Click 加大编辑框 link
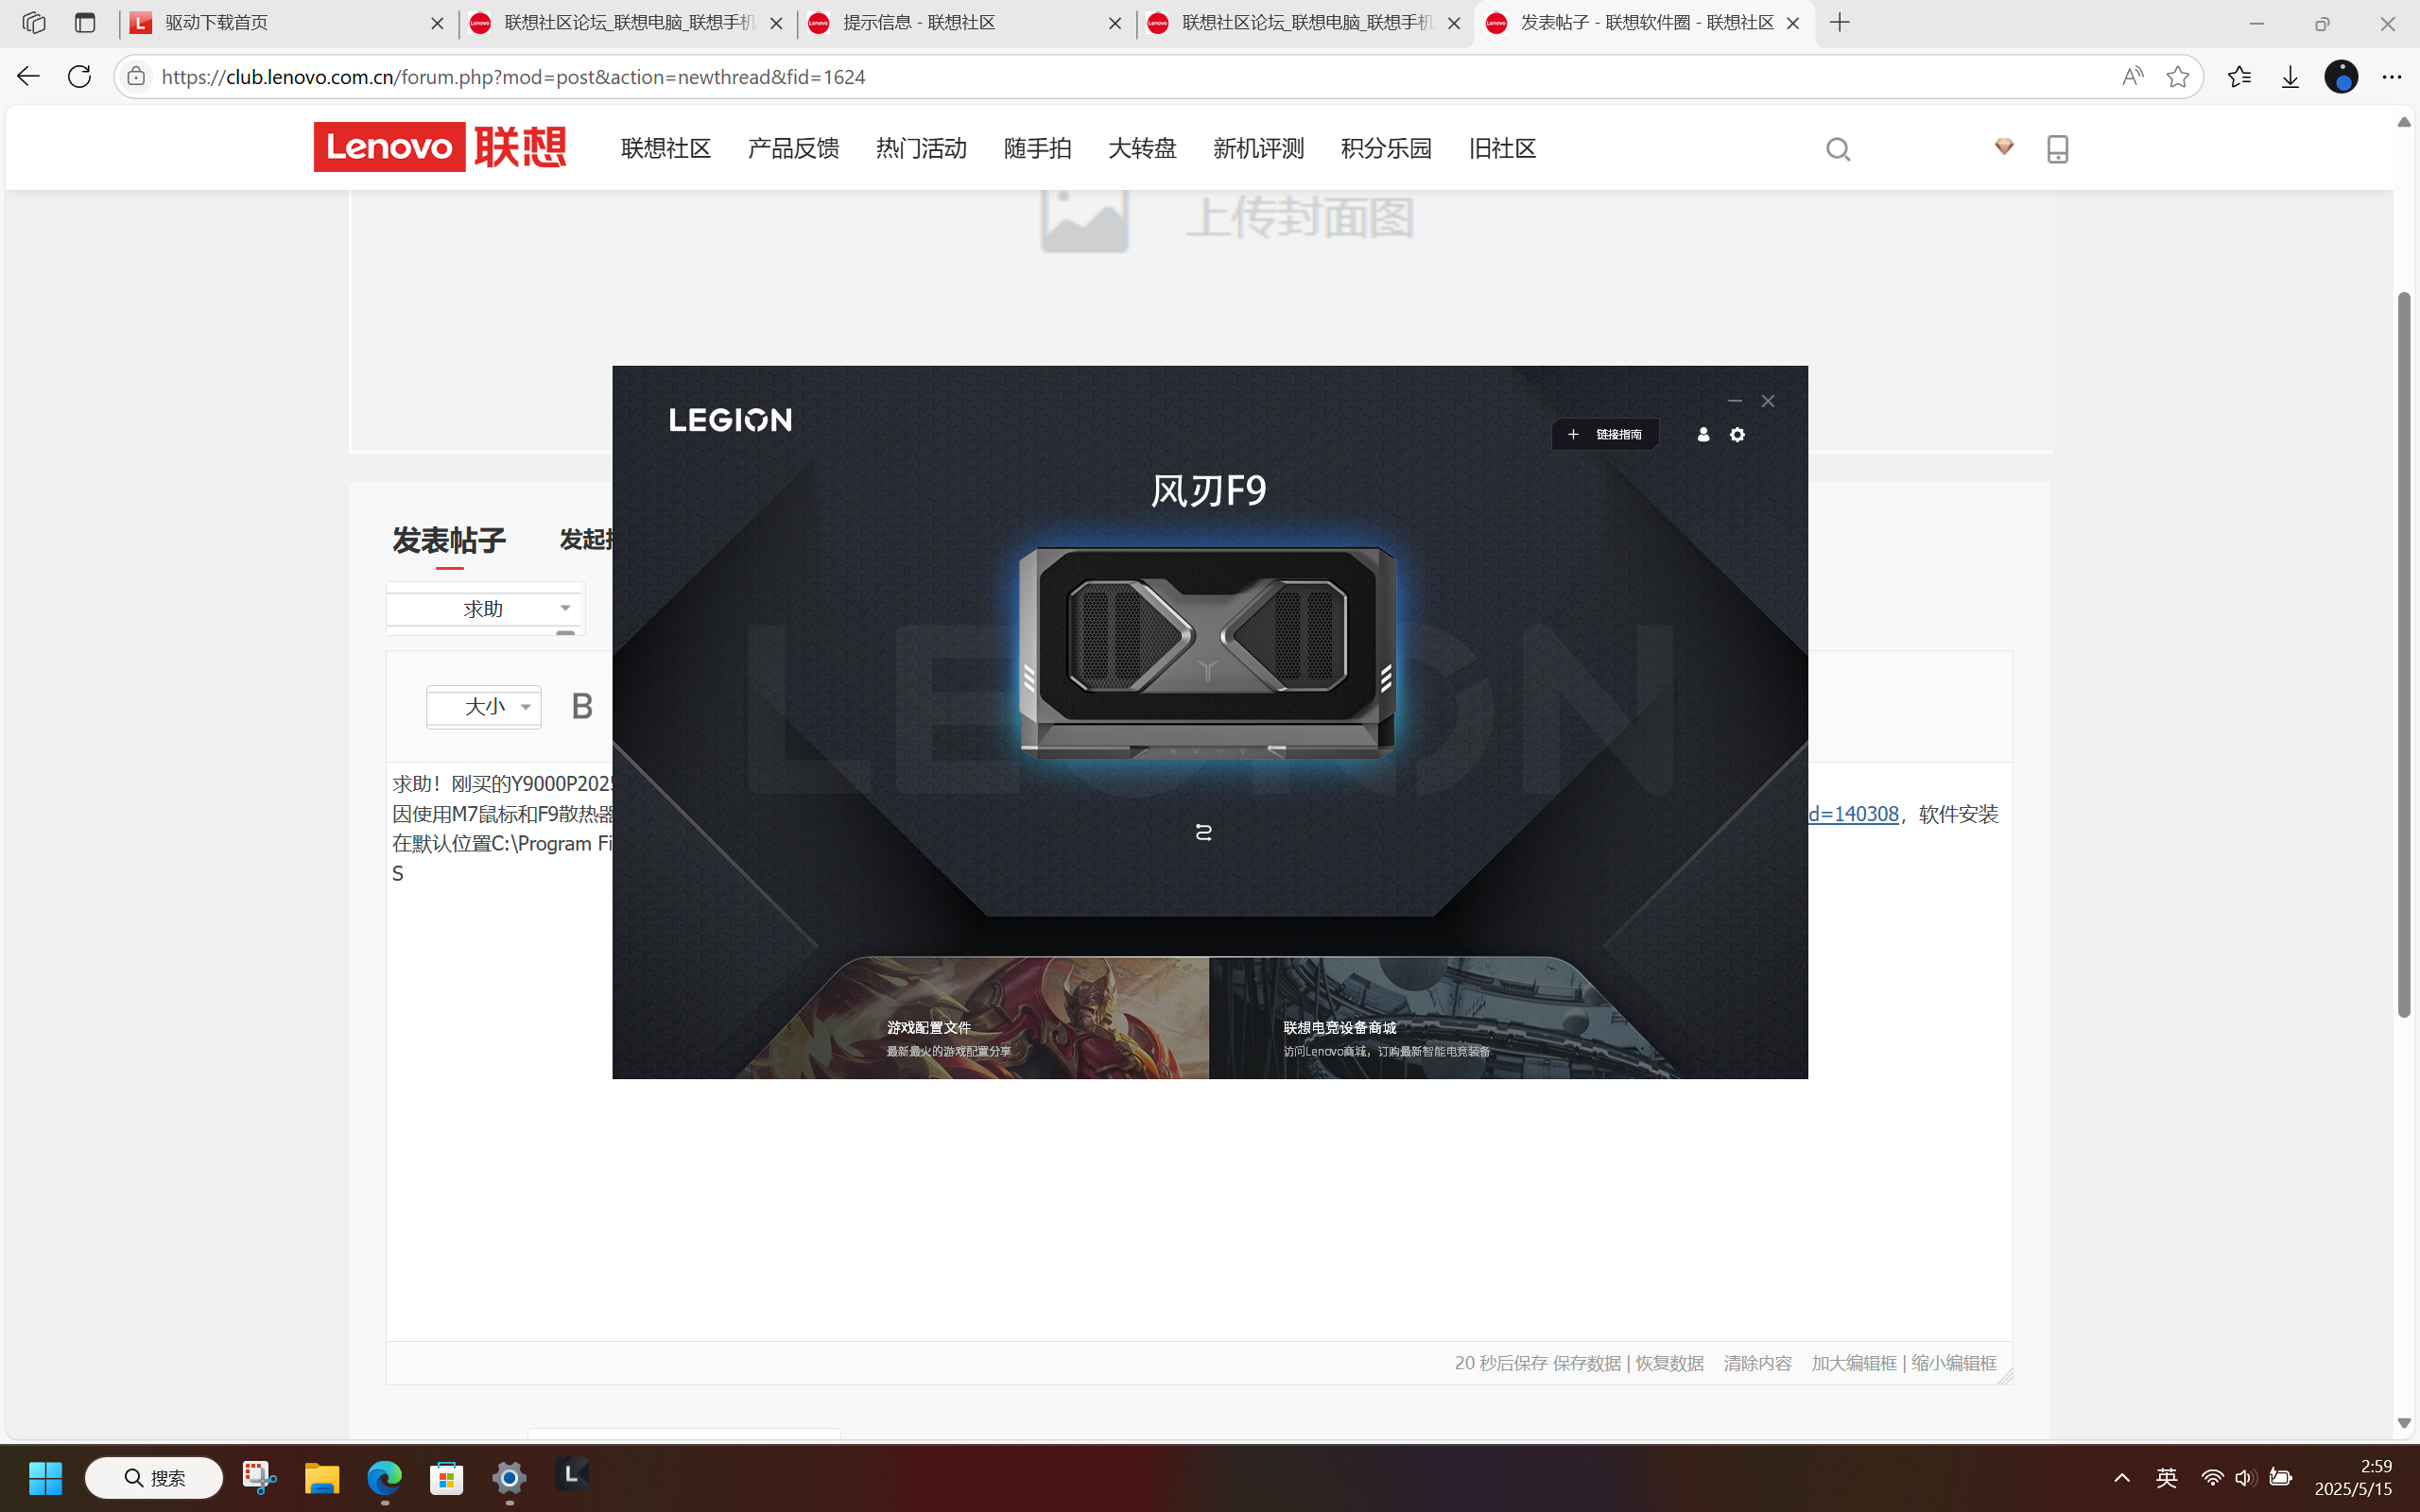The width and height of the screenshot is (2420, 1512). [x=1854, y=1363]
